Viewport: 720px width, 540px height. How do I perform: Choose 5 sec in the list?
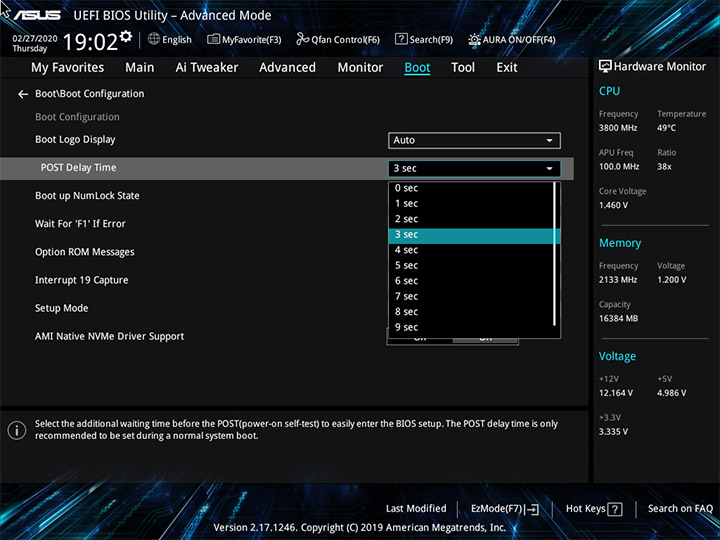(x=472, y=265)
